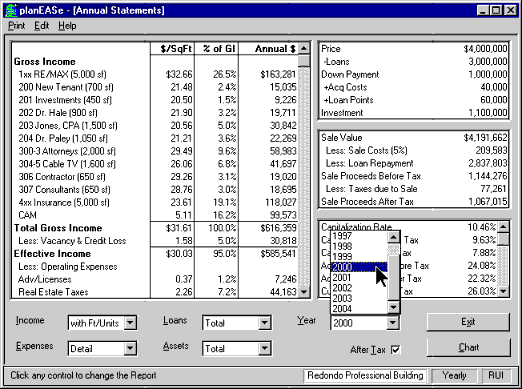Open the Print menu
The width and height of the screenshot is (522, 389).
click(17, 26)
